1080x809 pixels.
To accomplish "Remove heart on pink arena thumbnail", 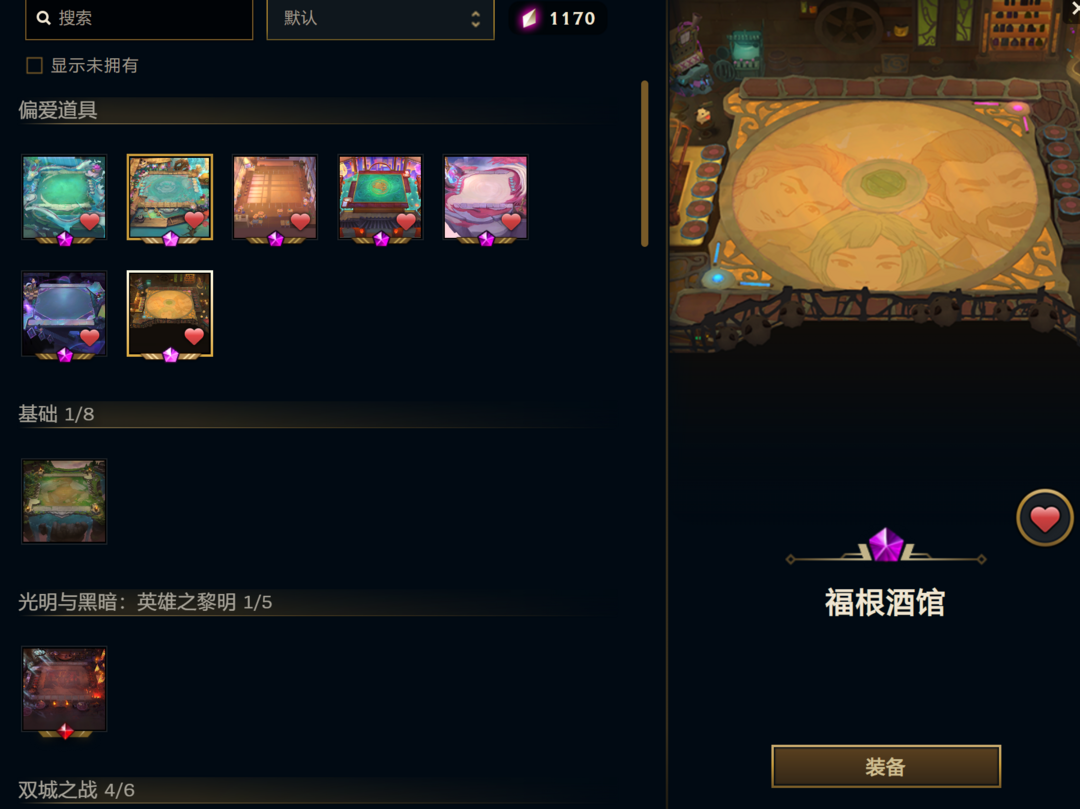I will [x=511, y=221].
